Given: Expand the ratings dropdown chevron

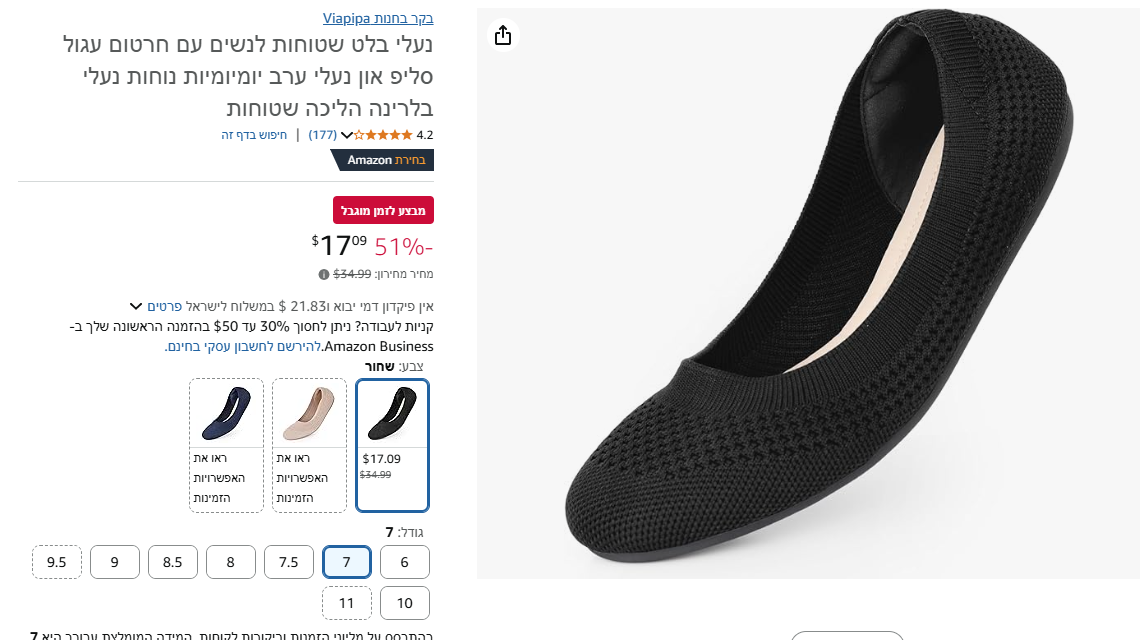Looking at the screenshot, I should [x=347, y=135].
